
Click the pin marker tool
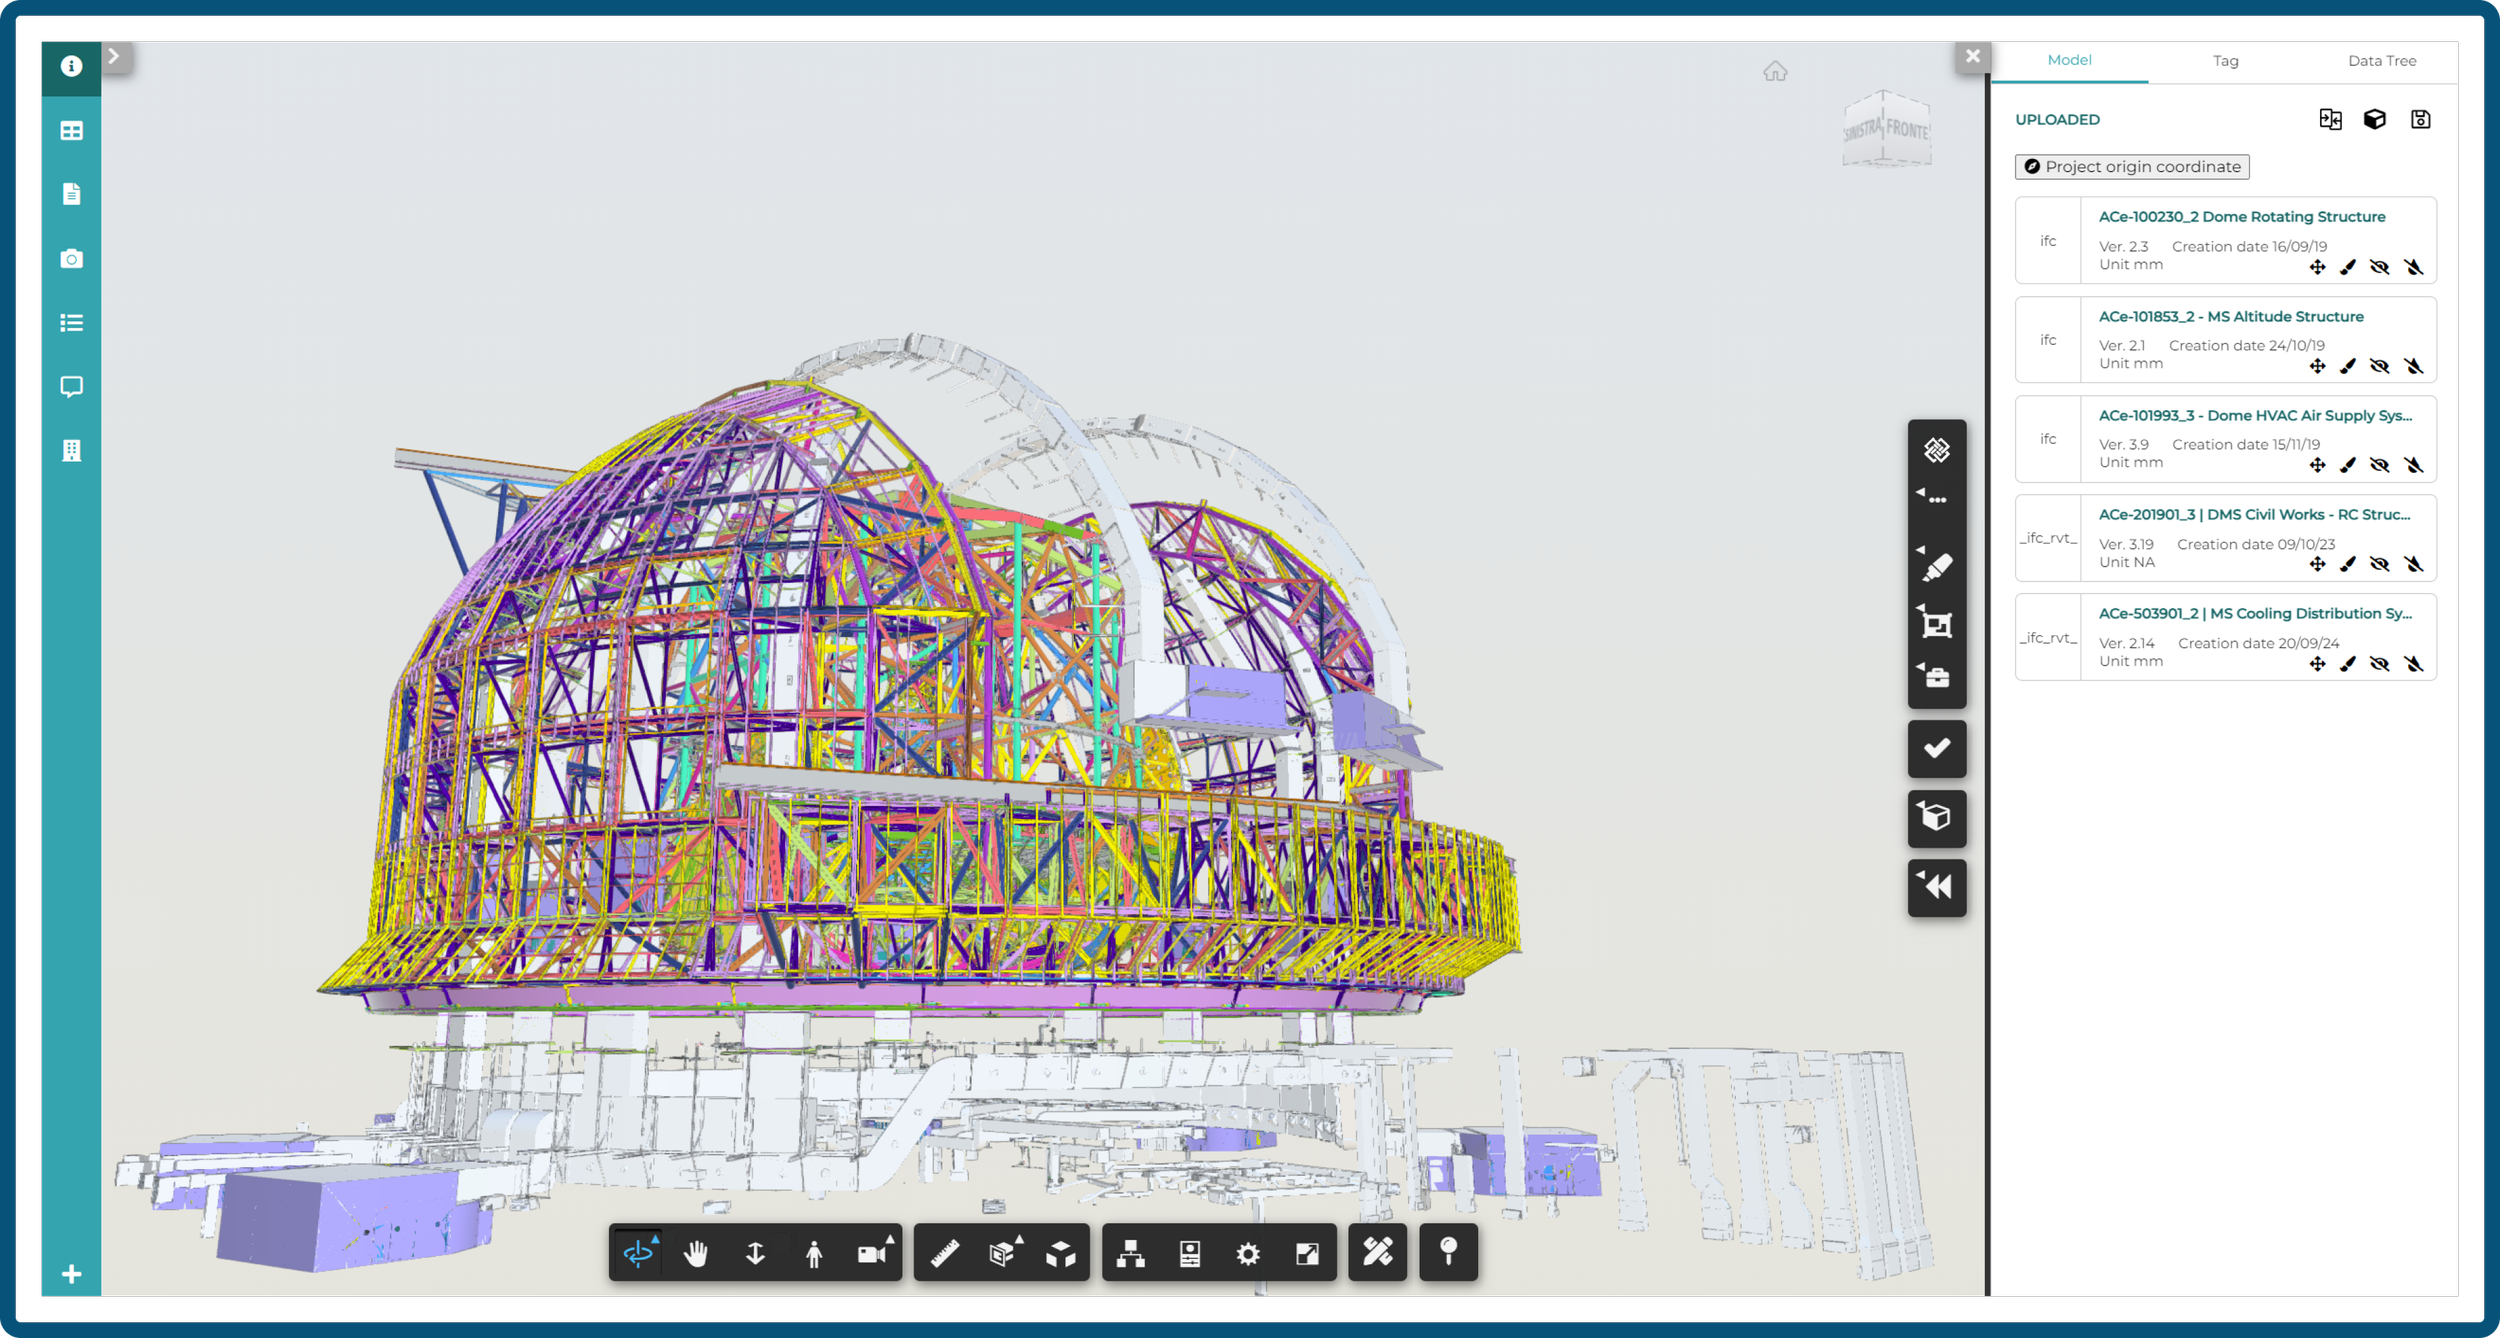tap(1448, 1251)
